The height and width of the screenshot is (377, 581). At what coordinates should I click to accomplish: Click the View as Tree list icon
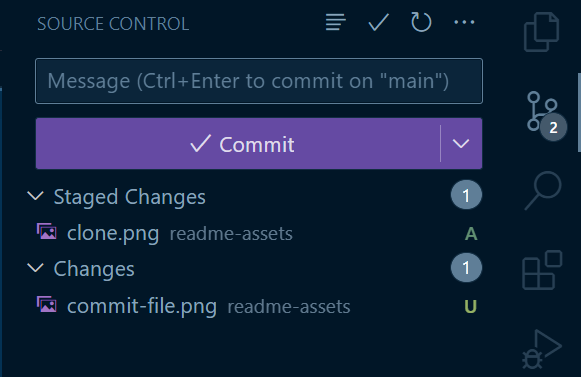click(x=335, y=22)
